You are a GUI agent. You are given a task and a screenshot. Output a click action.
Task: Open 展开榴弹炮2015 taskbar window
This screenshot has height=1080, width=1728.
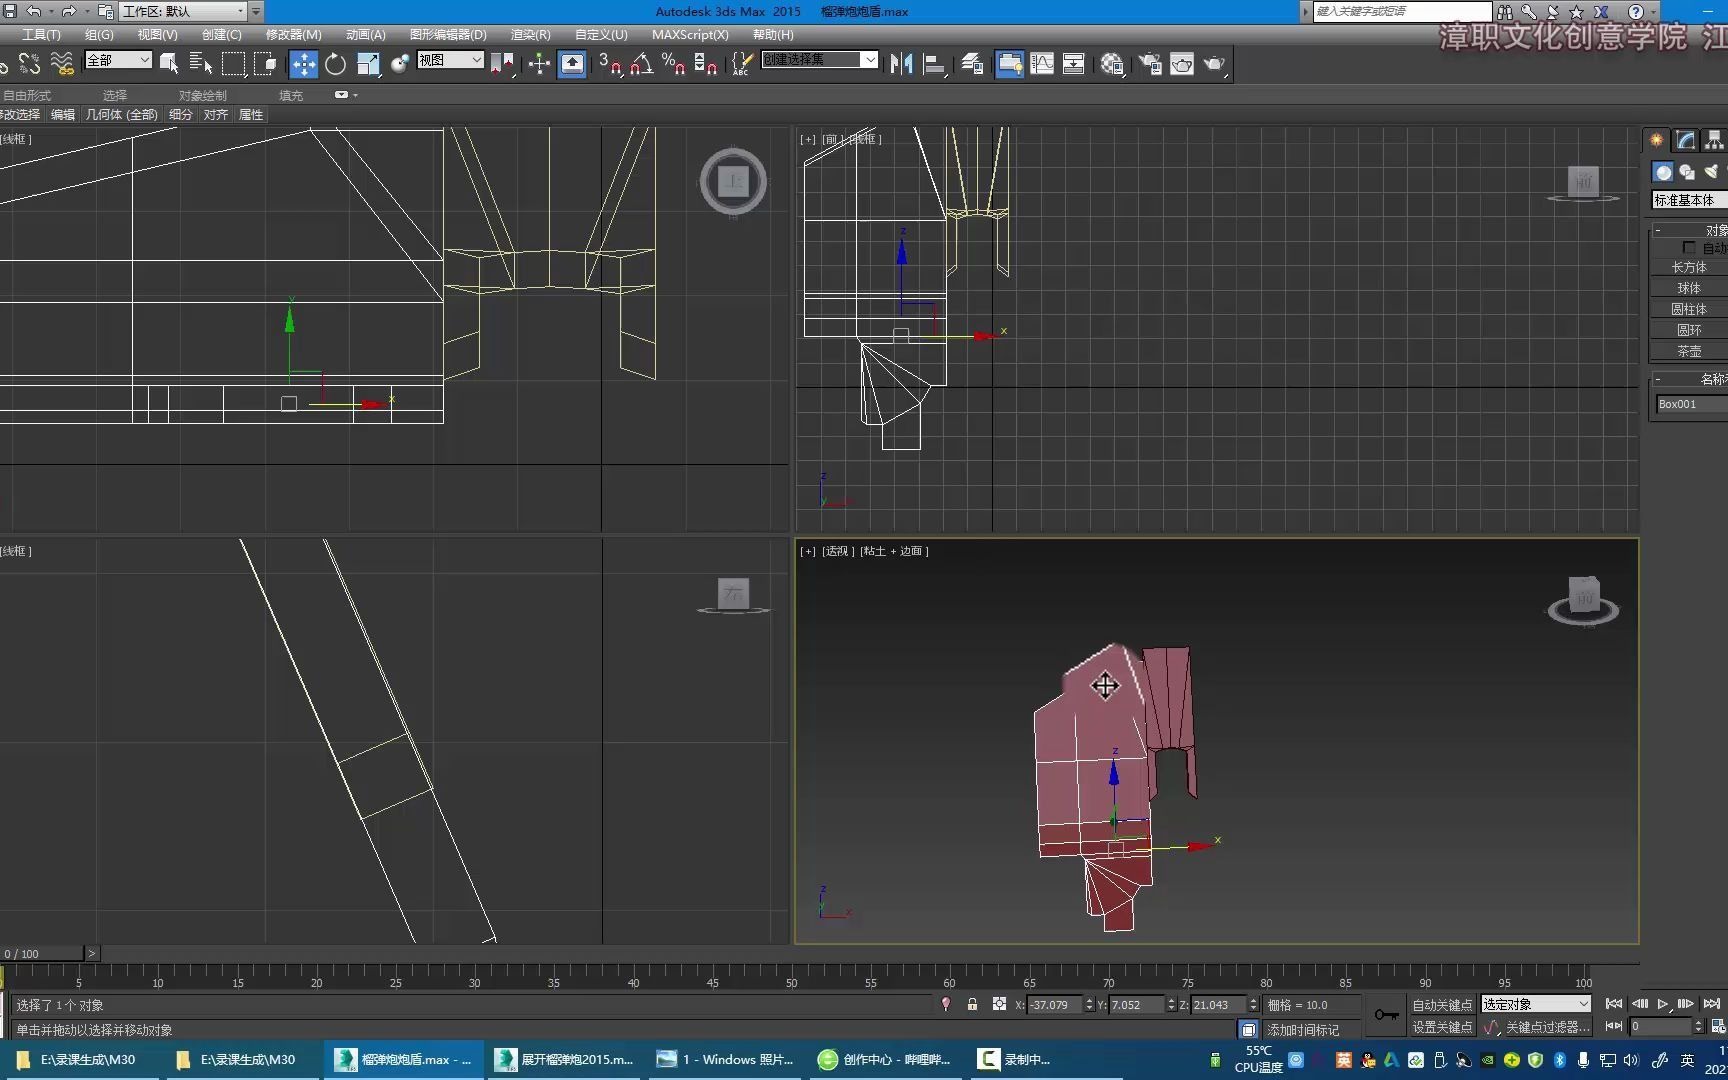(x=565, y=1059)
